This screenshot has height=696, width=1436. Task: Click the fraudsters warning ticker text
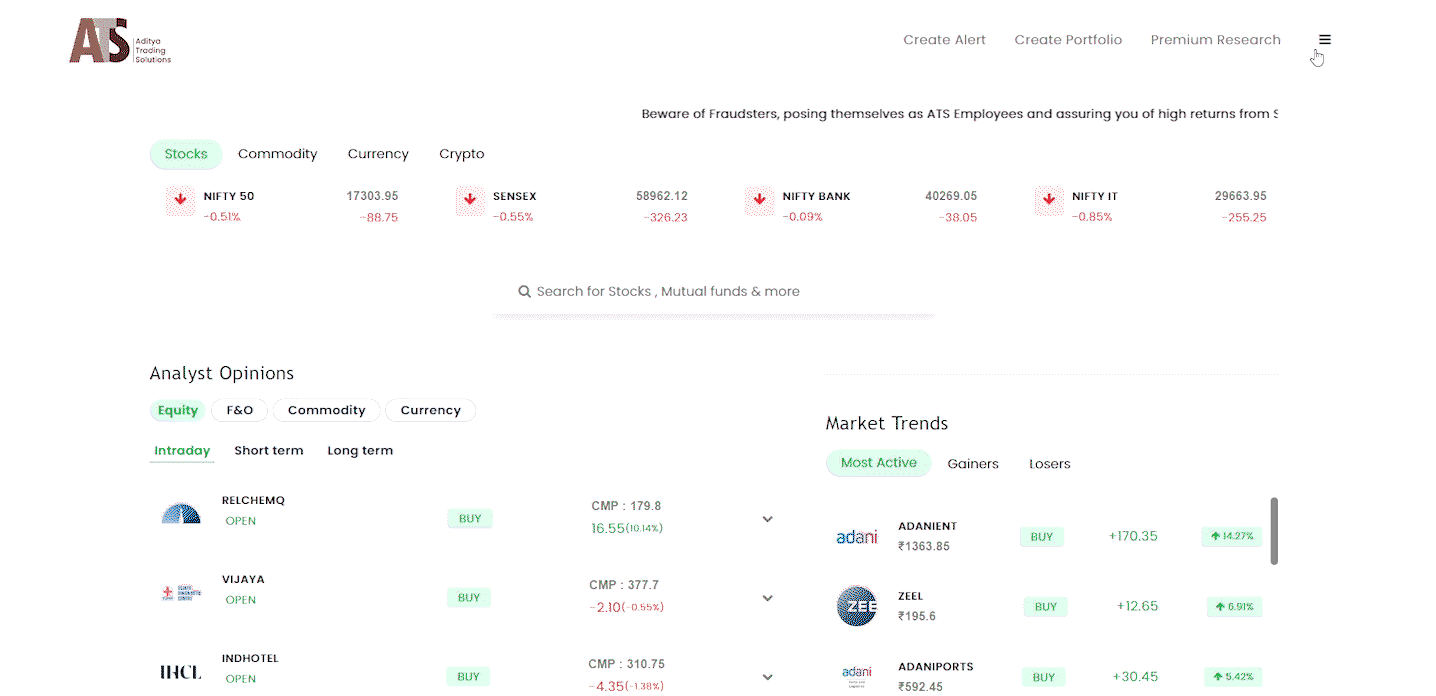pyautogui.click(x=960, y=114)
